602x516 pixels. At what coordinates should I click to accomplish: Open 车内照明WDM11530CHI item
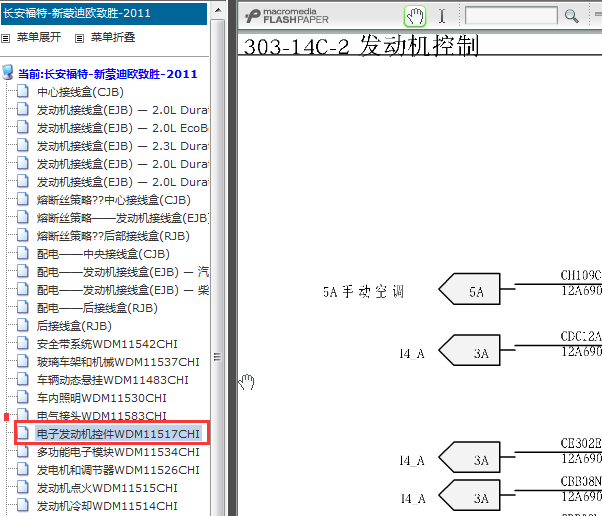coord(102,399)
